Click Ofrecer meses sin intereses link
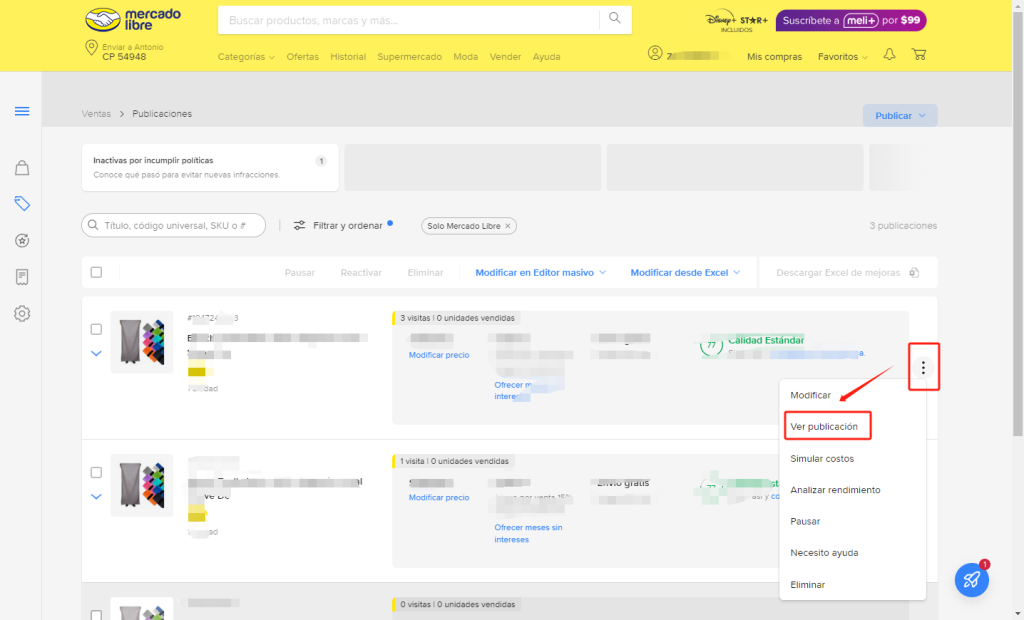 (x=528, y=533)
